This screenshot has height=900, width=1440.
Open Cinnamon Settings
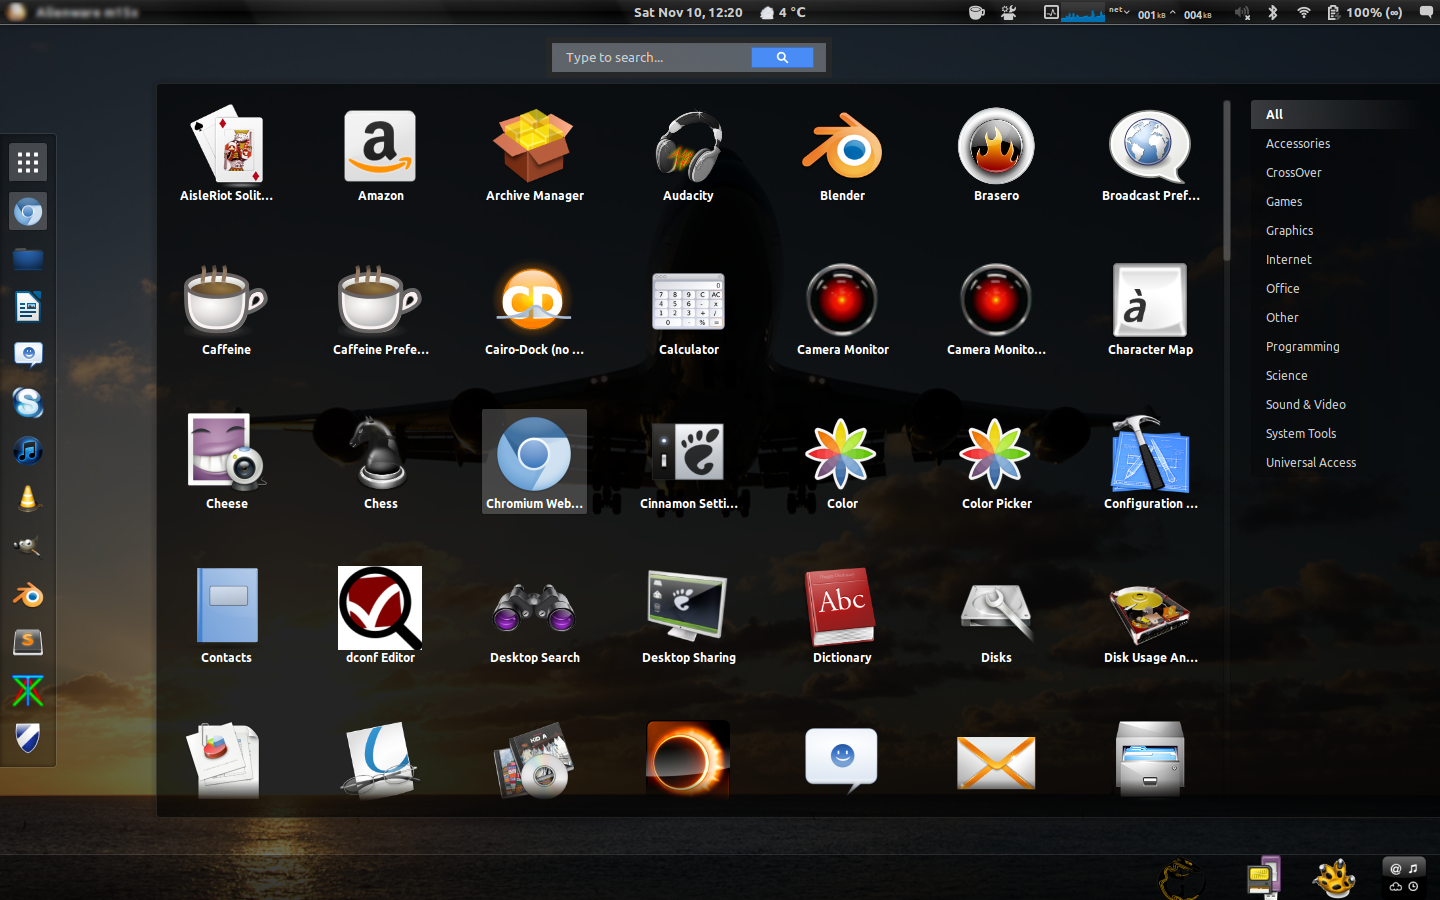coord(689,463)
